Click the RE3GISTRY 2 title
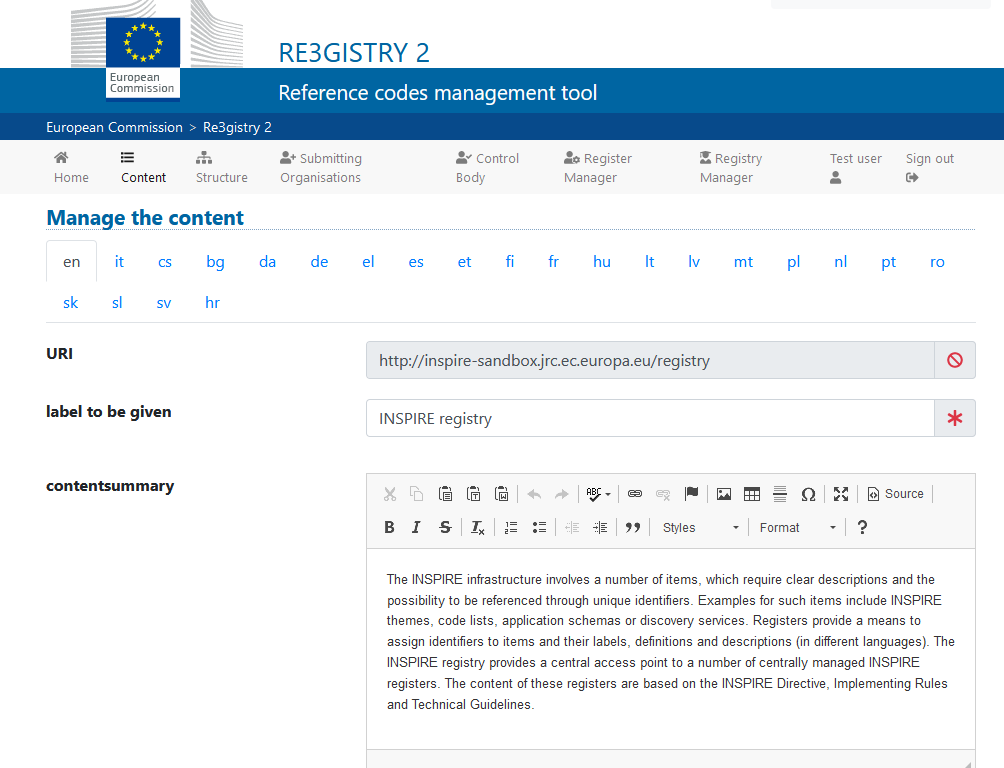Screen dimensions: 1004x768 tap(354, 53)
